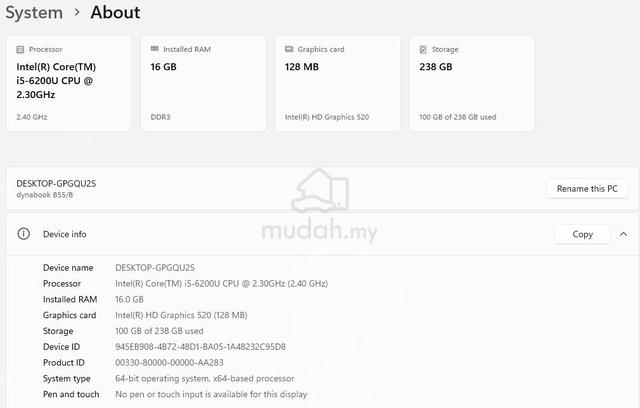Viewport: 640px width, 408px height.
Task: Collapse the Device info section chevron
Action: [623, 234]
